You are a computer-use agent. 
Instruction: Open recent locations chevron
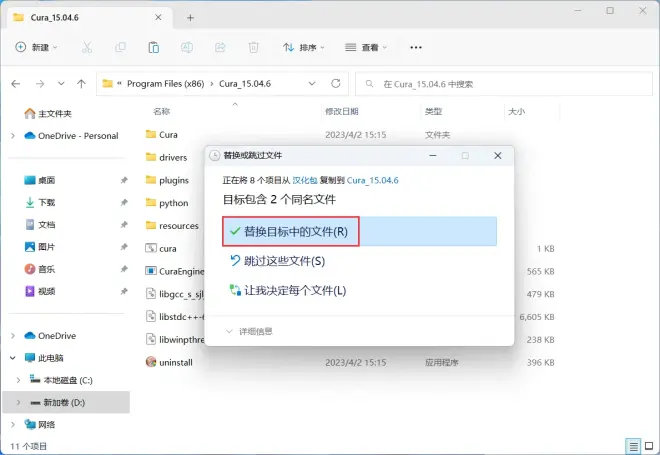(x=61, y=84)
